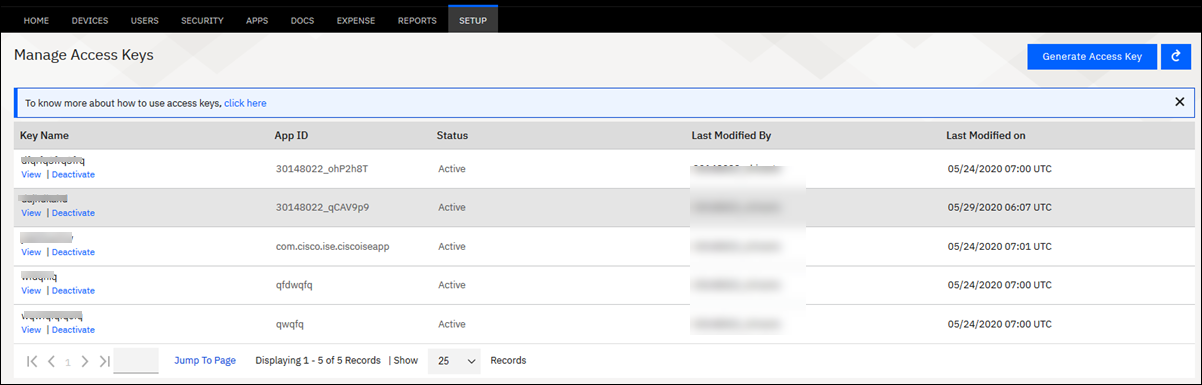Screen dimensions: 1202x385
Task: Click date 05/29/2020 06:07 UTC
Action: [999, 207]
